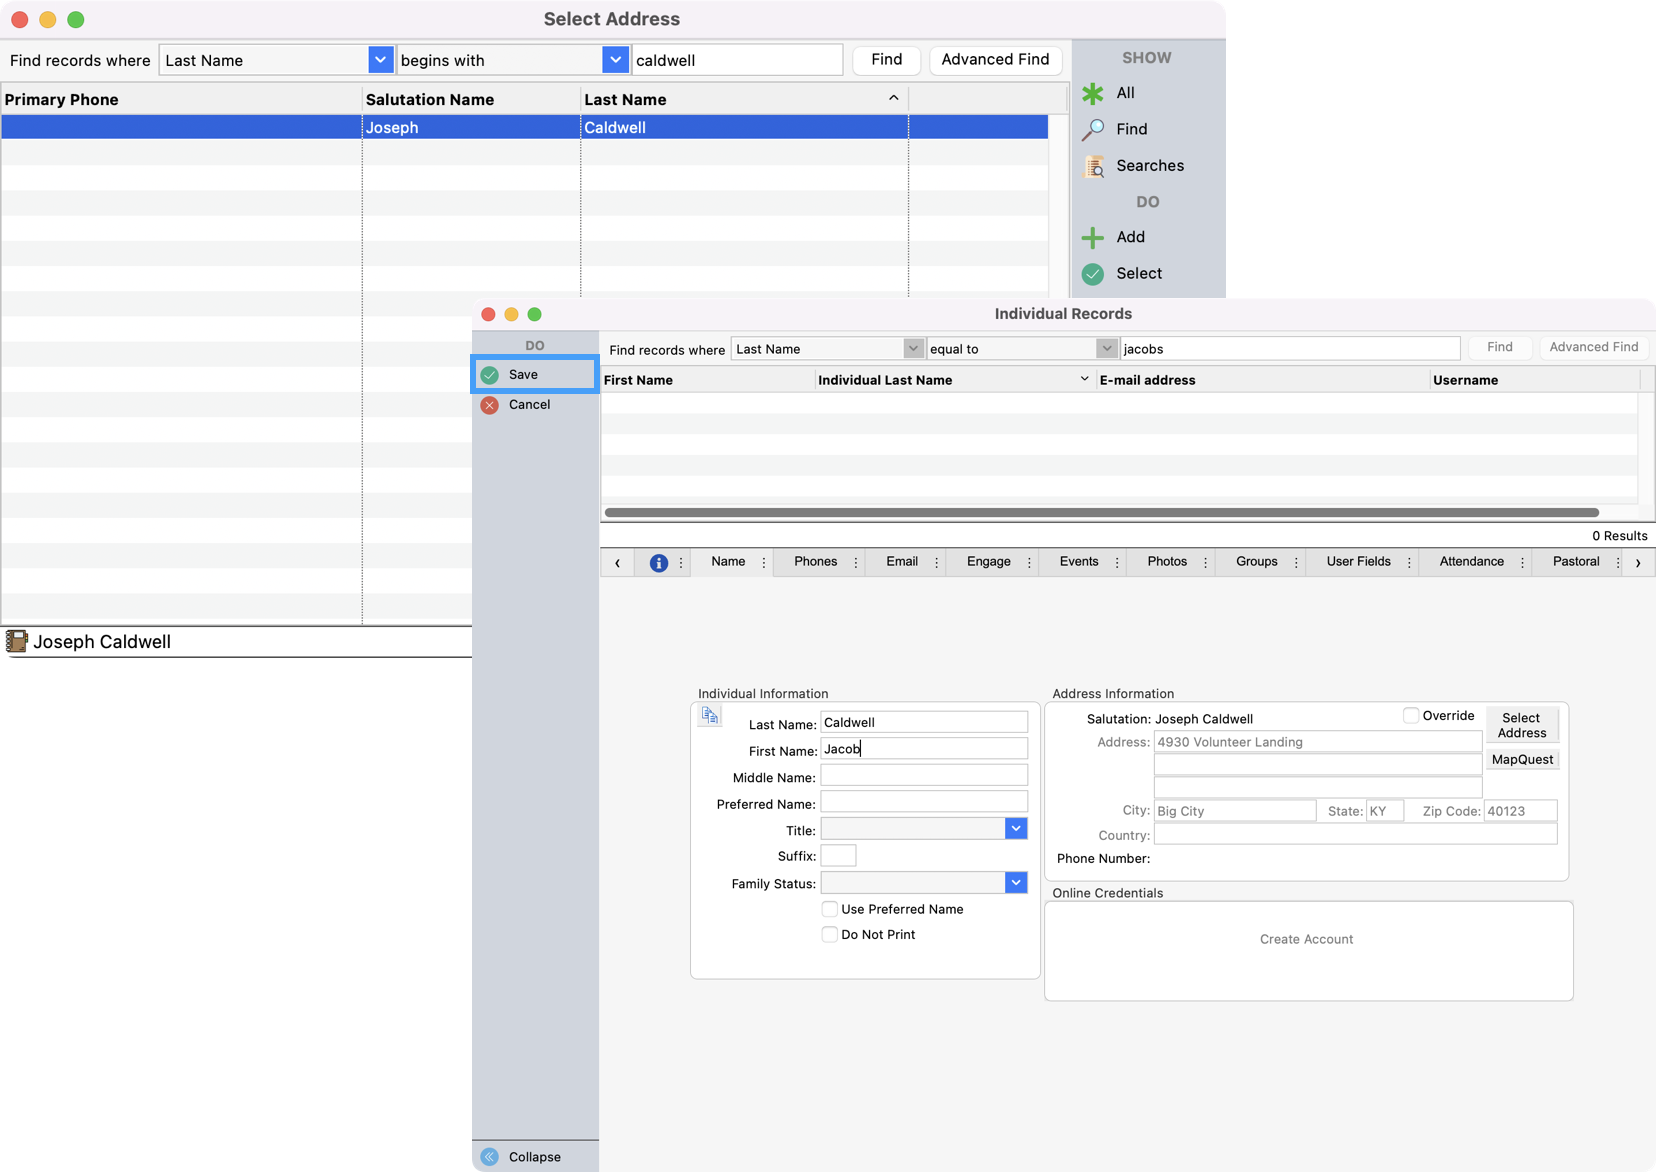Toggle the Override checkbox in Address Information
The image size is (1656, 1172).
coord(1410,715)
